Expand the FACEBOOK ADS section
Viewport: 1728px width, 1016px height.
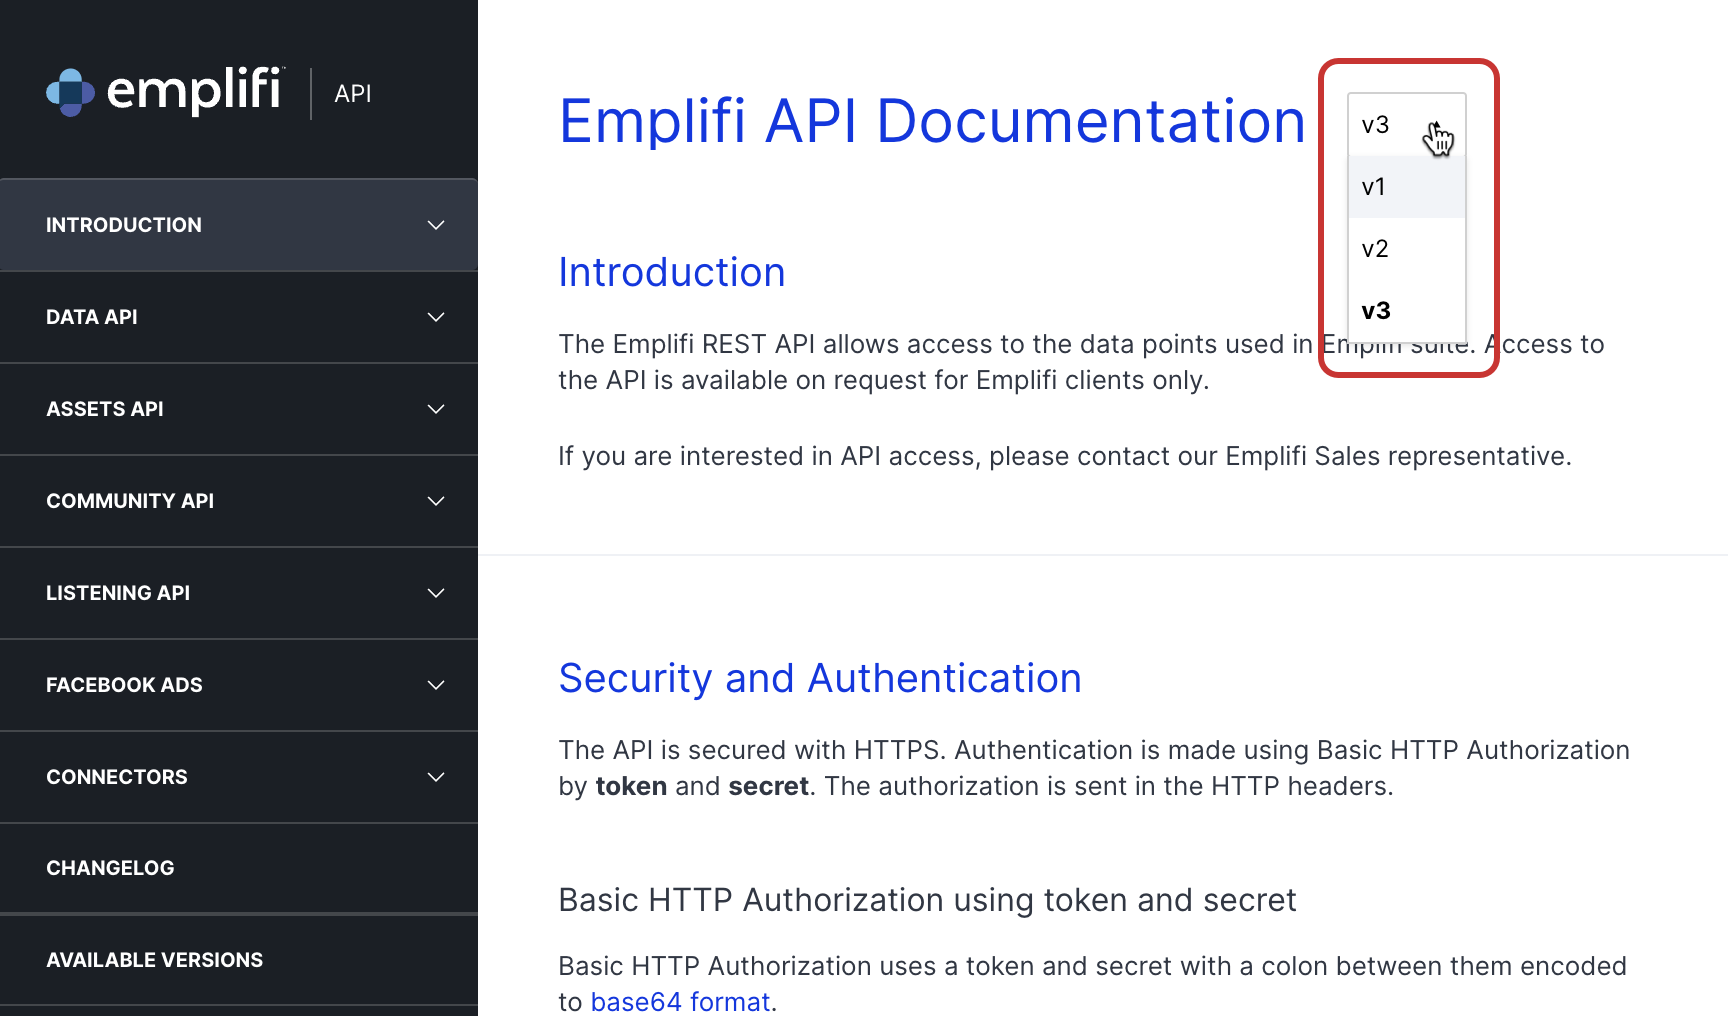click(x=240, y=685)
